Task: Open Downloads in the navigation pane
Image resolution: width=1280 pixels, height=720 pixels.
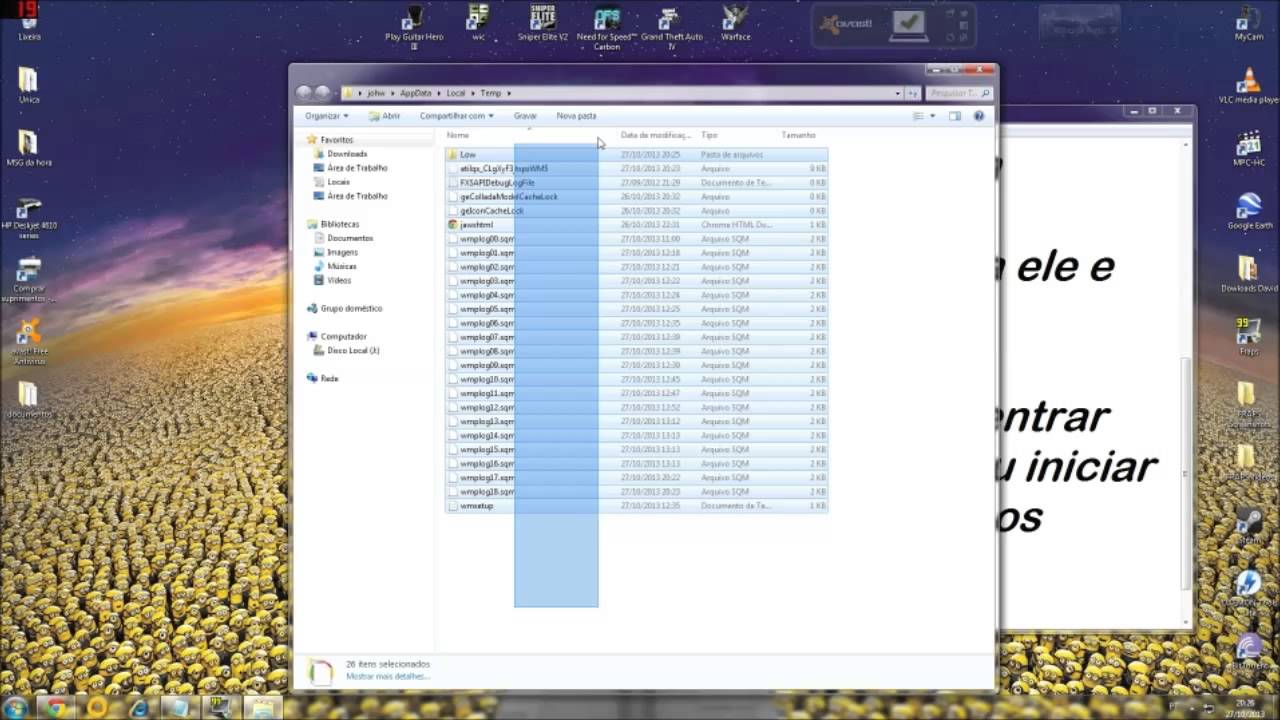Action: (x=347, y=154)
